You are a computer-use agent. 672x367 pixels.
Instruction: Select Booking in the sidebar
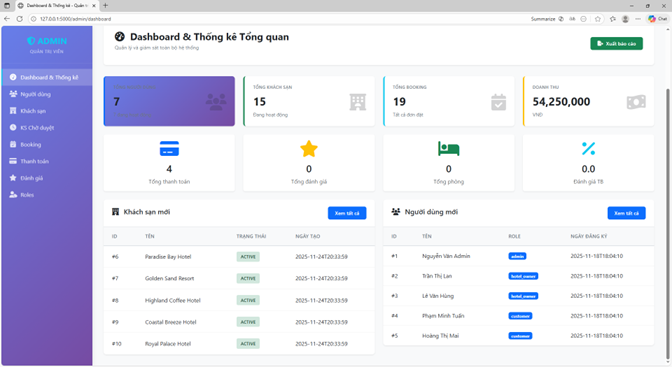(47, 144)
